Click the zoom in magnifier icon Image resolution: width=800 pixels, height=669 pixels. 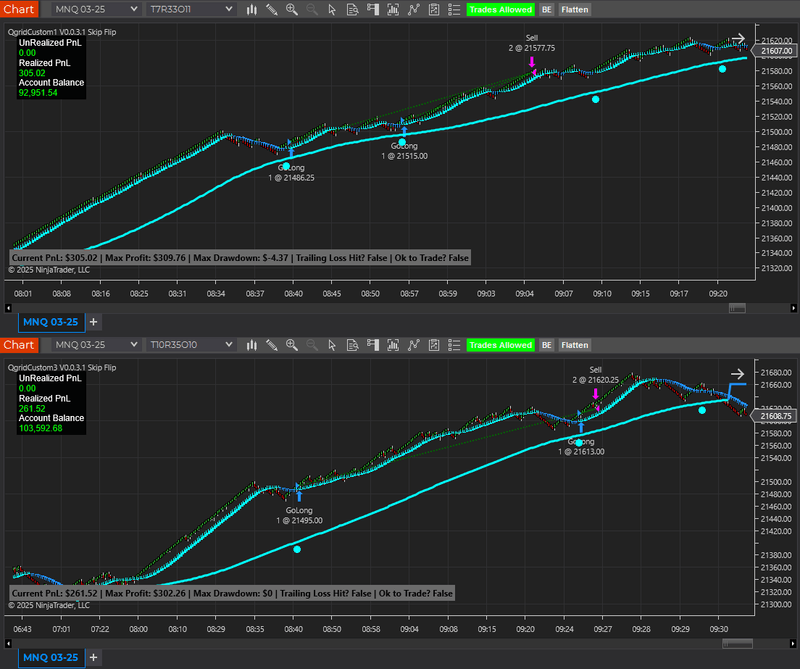pyautogui.click(x=291, y=10)
